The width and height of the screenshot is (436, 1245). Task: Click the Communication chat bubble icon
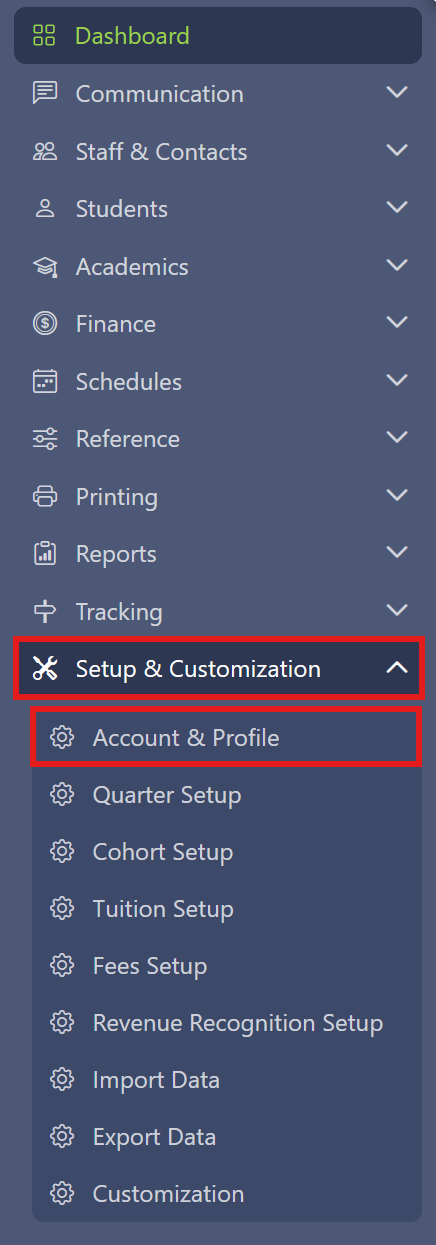tap(44, 93)
